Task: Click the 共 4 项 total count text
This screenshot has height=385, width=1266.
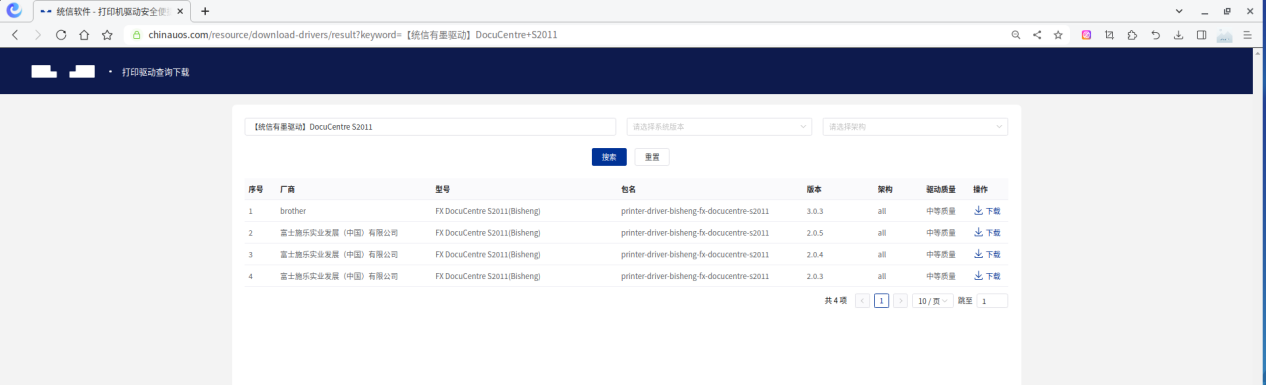Action: (x=836, y=300)
